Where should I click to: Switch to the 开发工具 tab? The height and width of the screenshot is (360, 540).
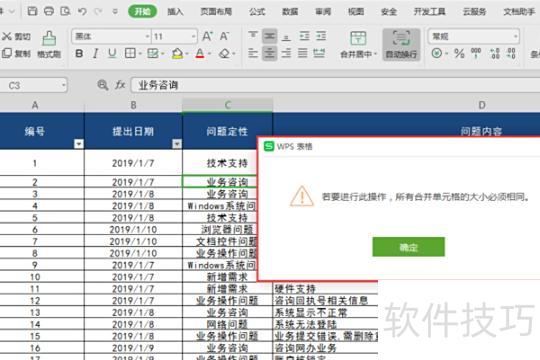[x=429, y=11]
